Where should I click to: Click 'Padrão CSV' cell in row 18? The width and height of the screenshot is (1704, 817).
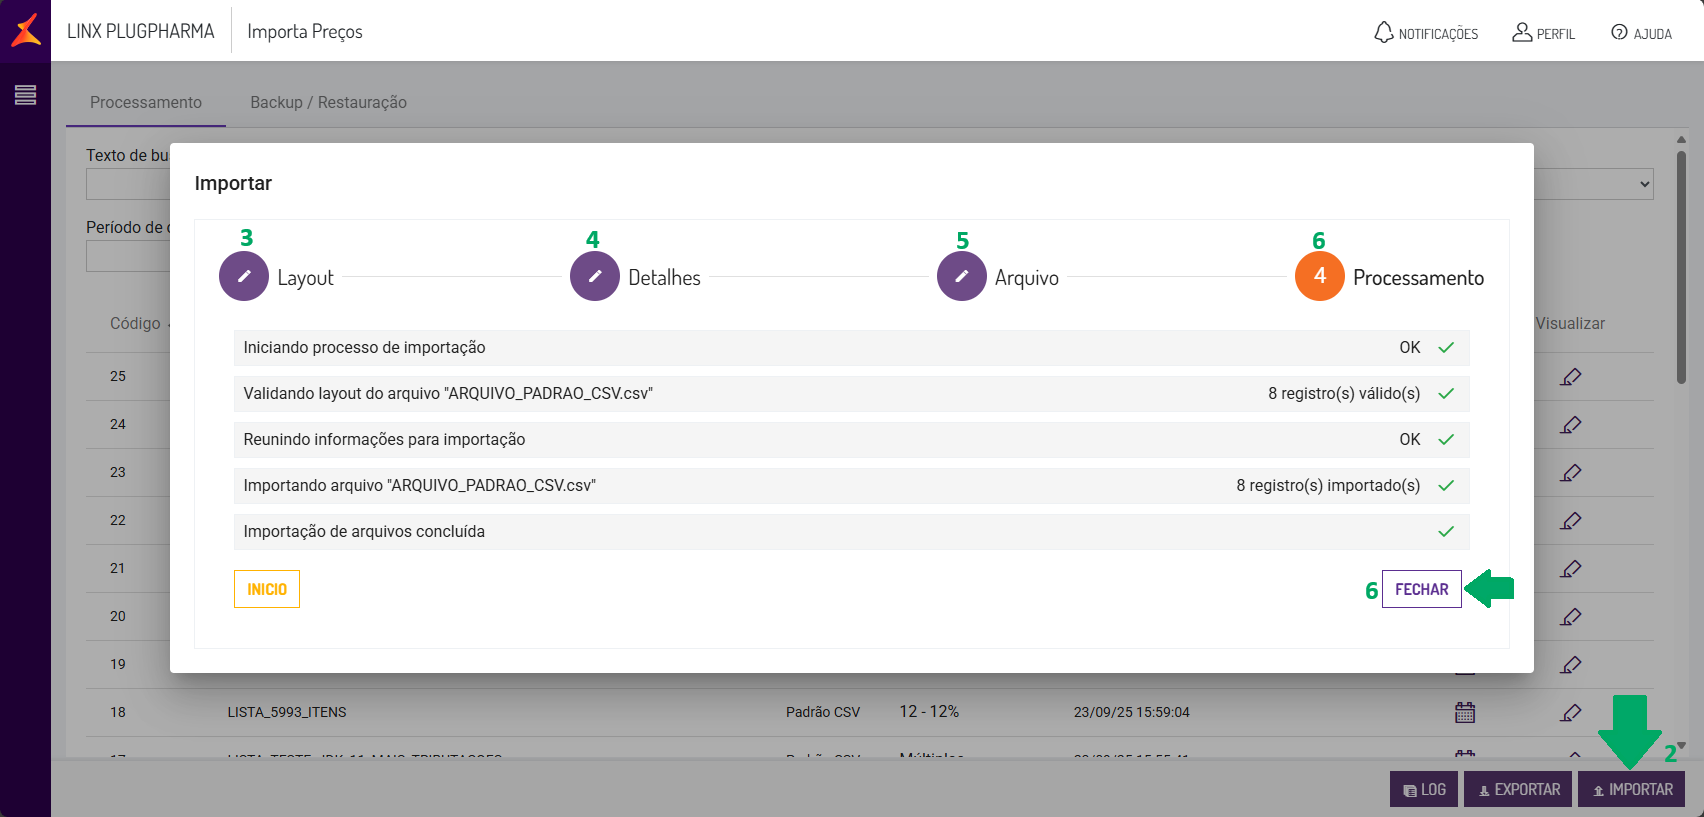[x=823, y=712]
